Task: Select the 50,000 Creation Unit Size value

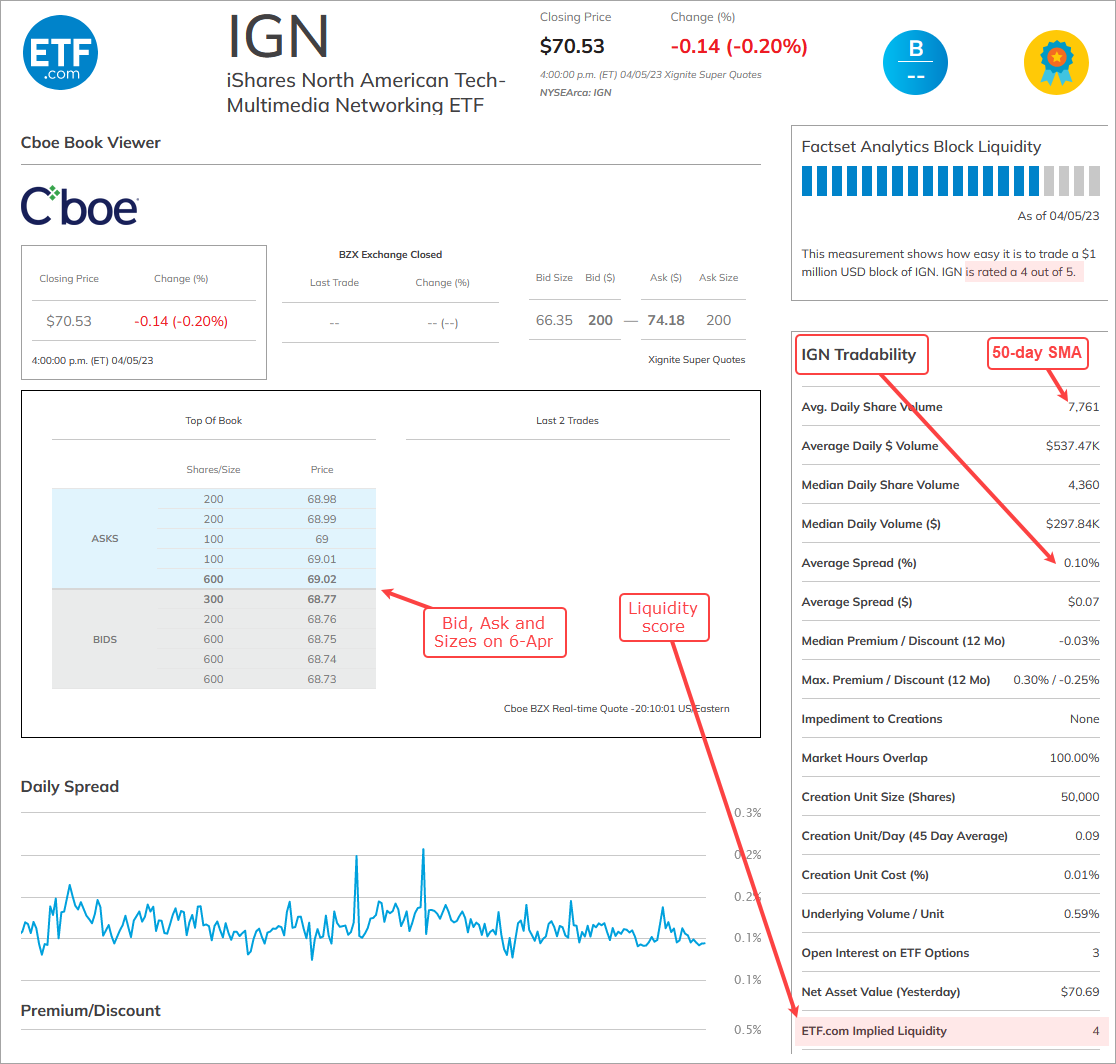Action: coord(1080,797)
